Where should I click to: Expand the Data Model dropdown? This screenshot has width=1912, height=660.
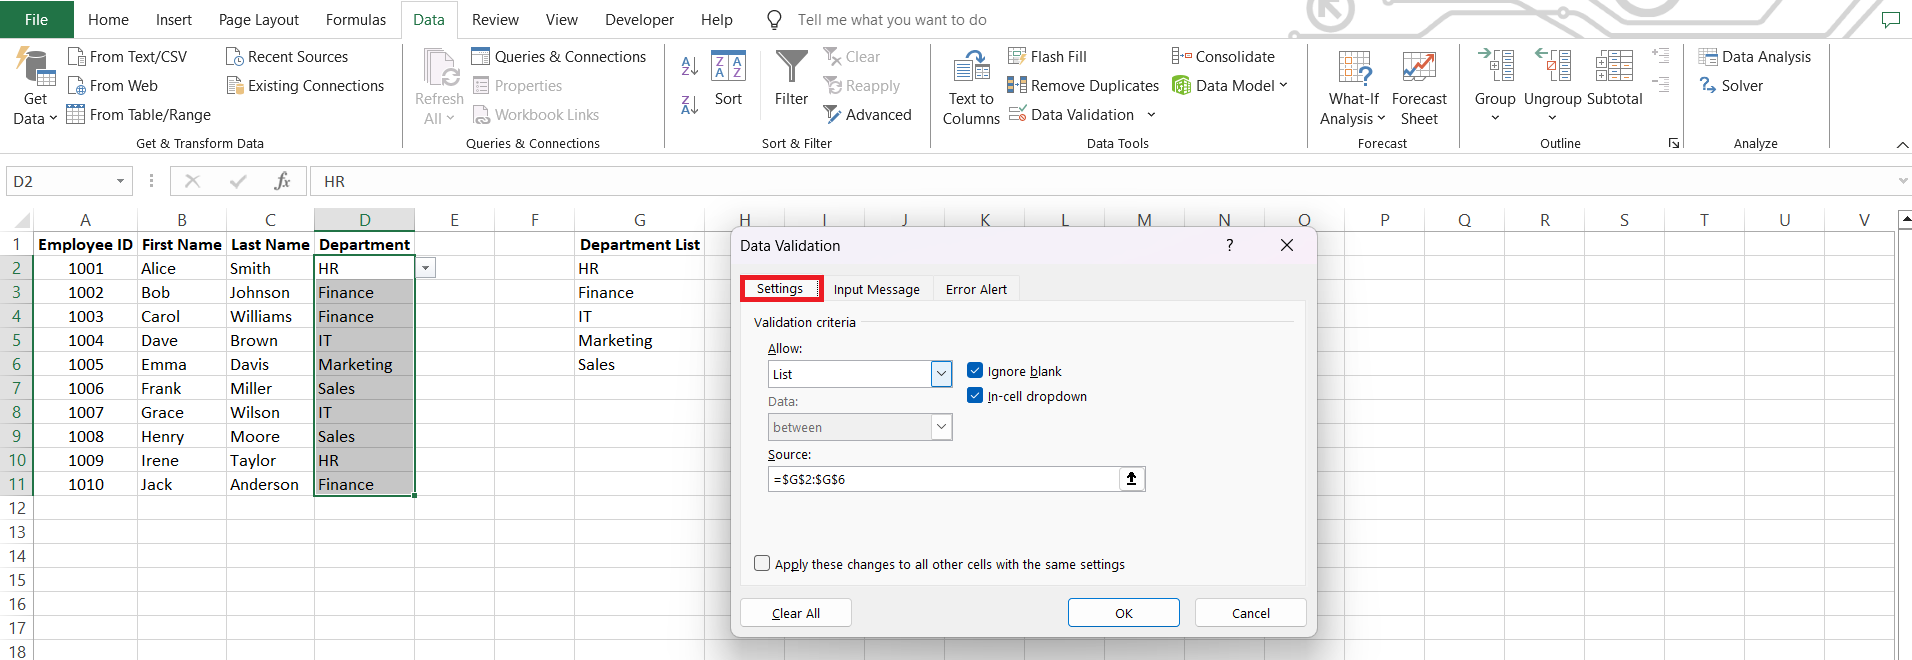1283,86
